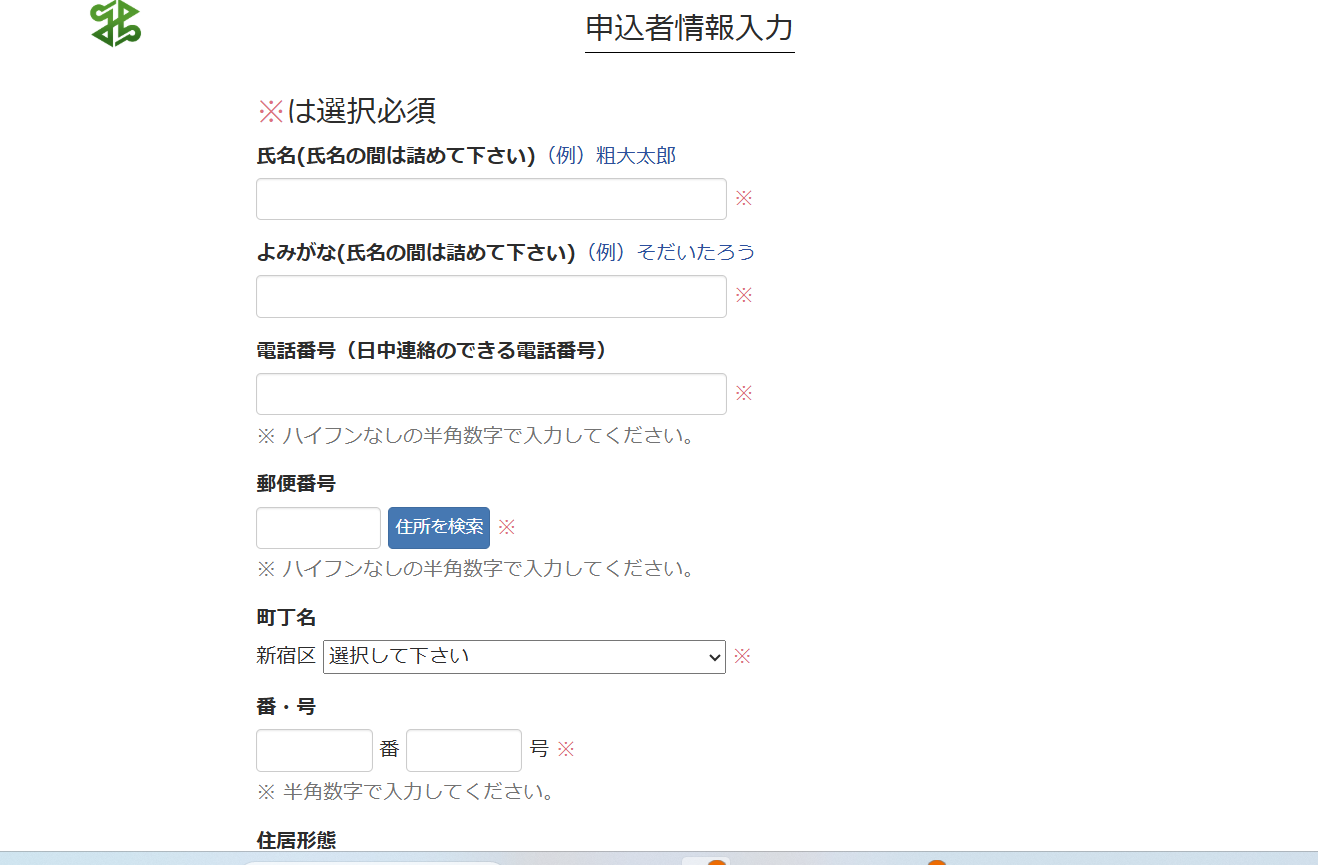Click the 新宿区 text beside the dropdown
Screen dimensions: 1318x865
pyautogui.click(x=286, y=656)
